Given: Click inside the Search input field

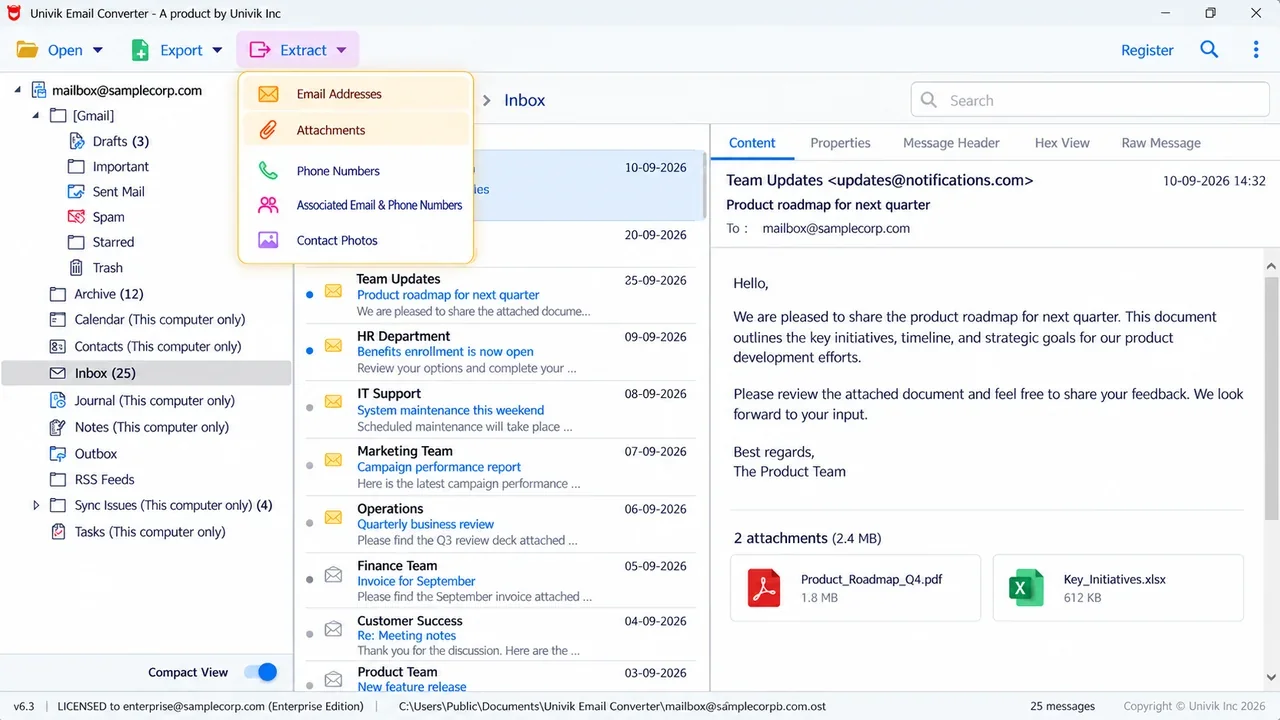Looking at the screenshot, I should pyautogui.click(x=1090, y=100).
